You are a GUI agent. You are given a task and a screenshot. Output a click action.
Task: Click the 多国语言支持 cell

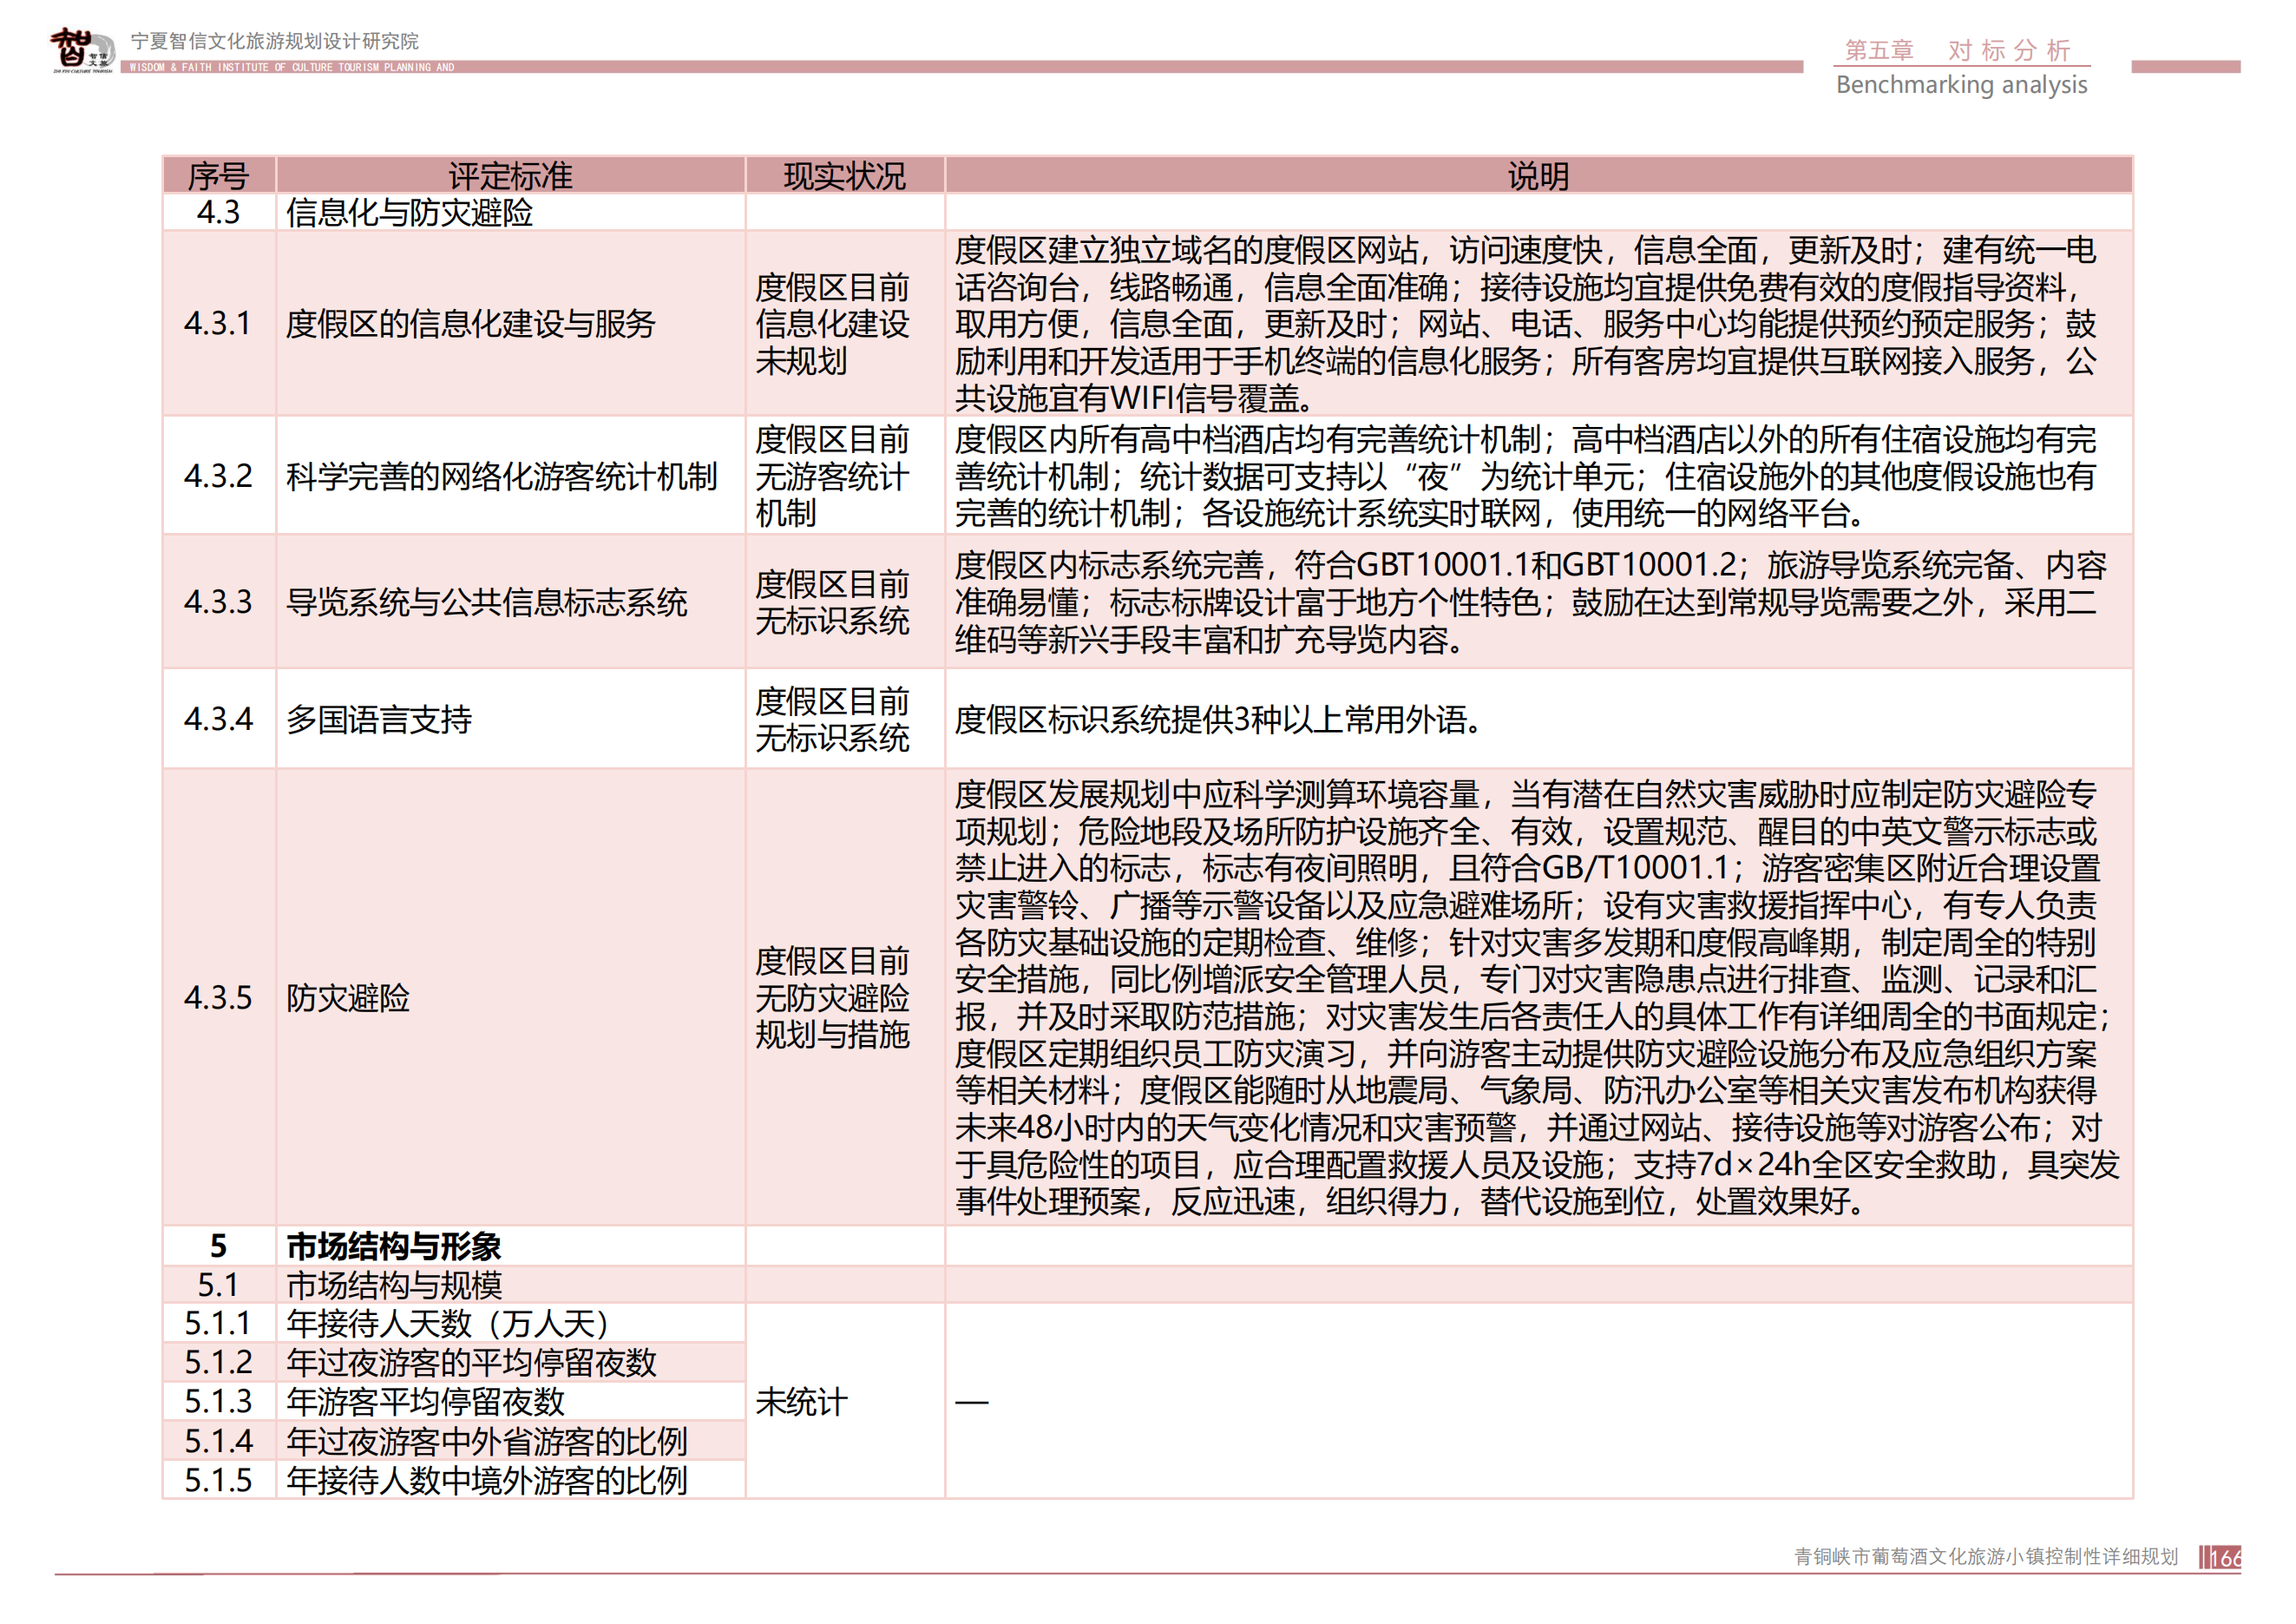(x=378, y=719)
